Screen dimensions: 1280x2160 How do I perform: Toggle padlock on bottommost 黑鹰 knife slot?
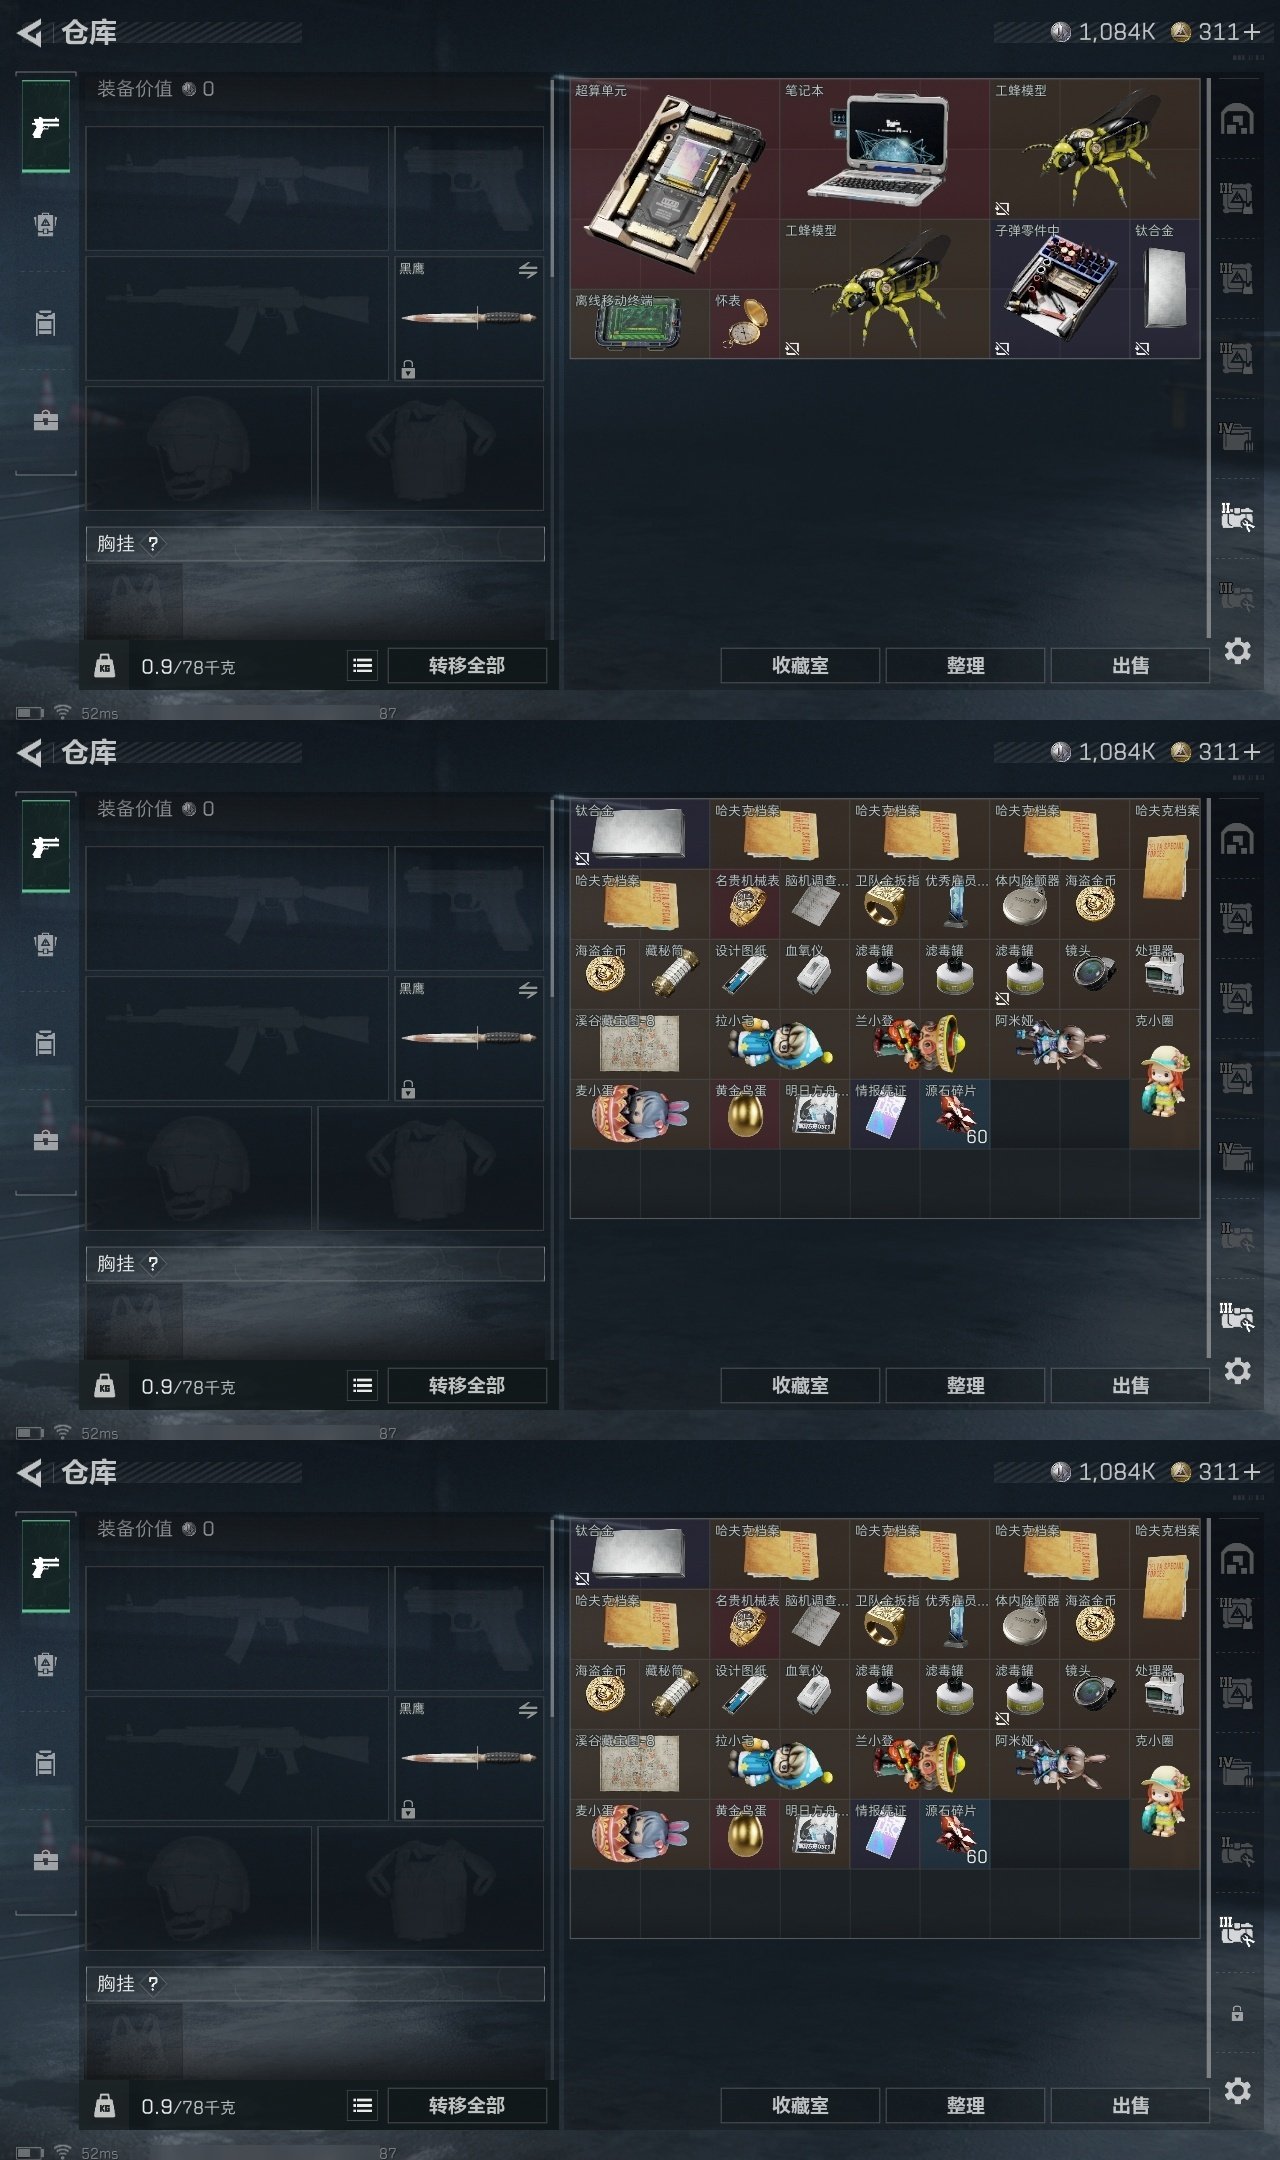(408, 1809)
